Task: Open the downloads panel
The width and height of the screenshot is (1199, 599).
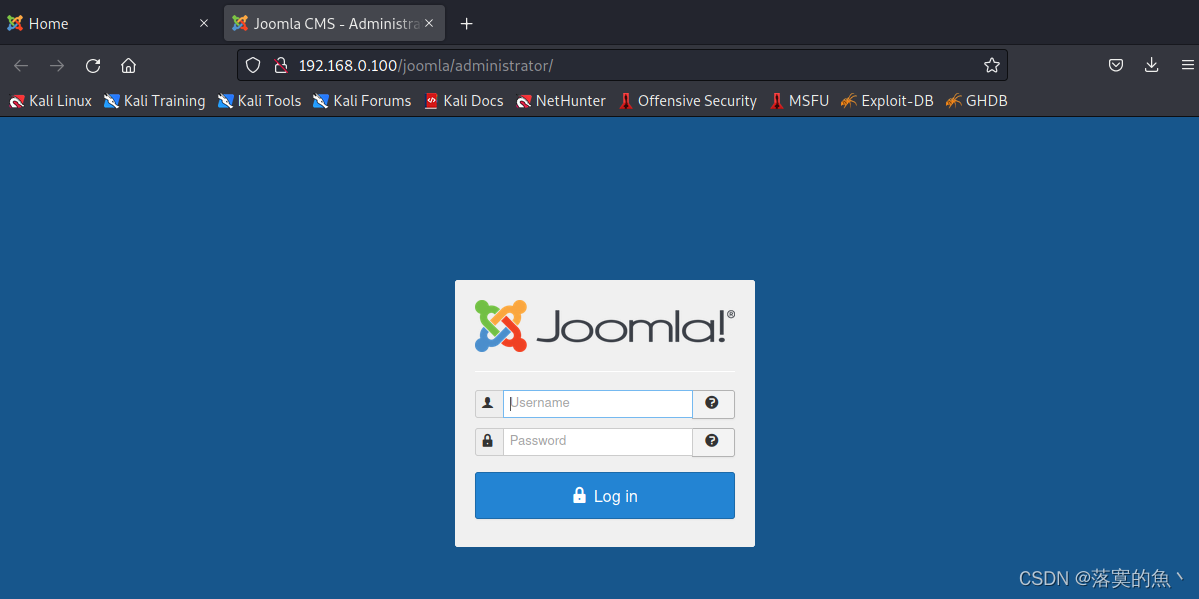Action: point(1152,66)
